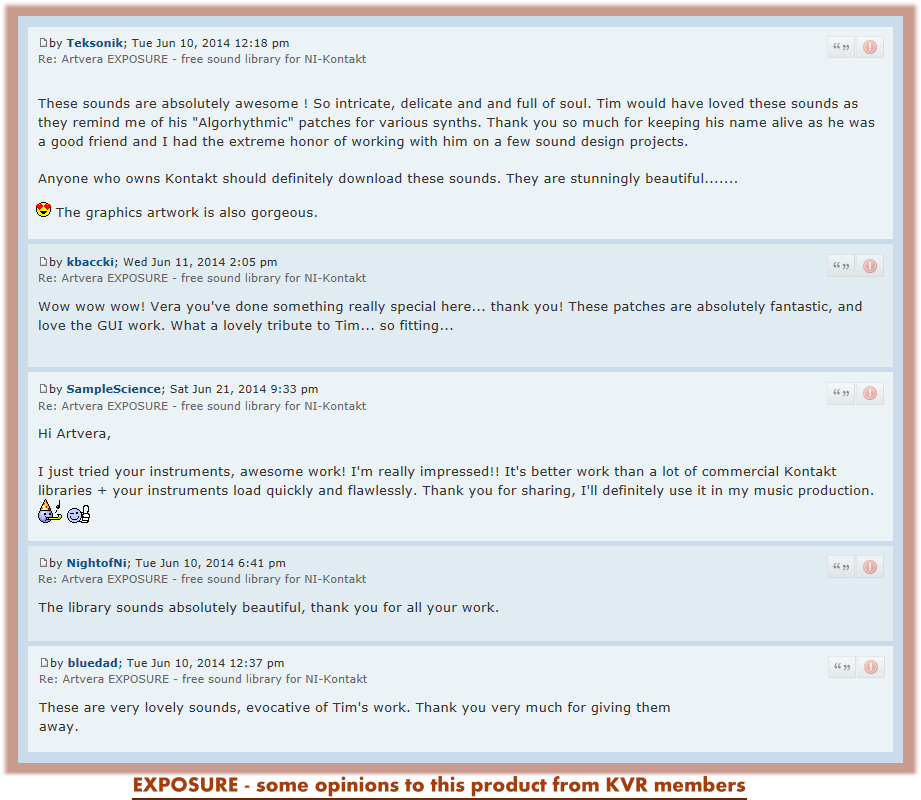Quote kbaccki's post
921x800 pixels.
click(841, 266)
